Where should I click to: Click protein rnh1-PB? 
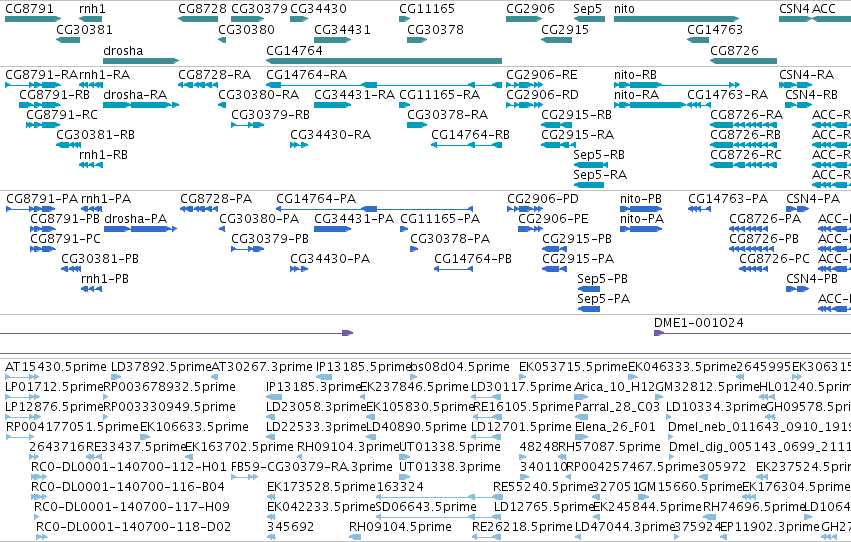(105, 279)
